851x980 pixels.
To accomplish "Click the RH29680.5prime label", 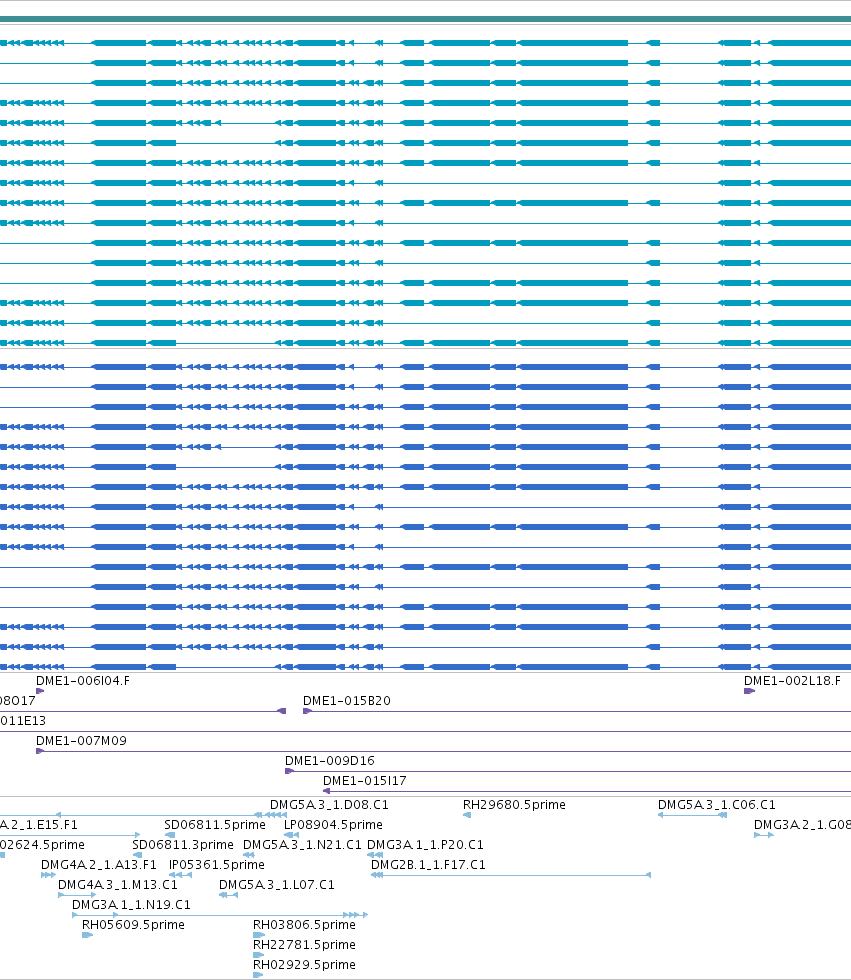I will (514, 804).
